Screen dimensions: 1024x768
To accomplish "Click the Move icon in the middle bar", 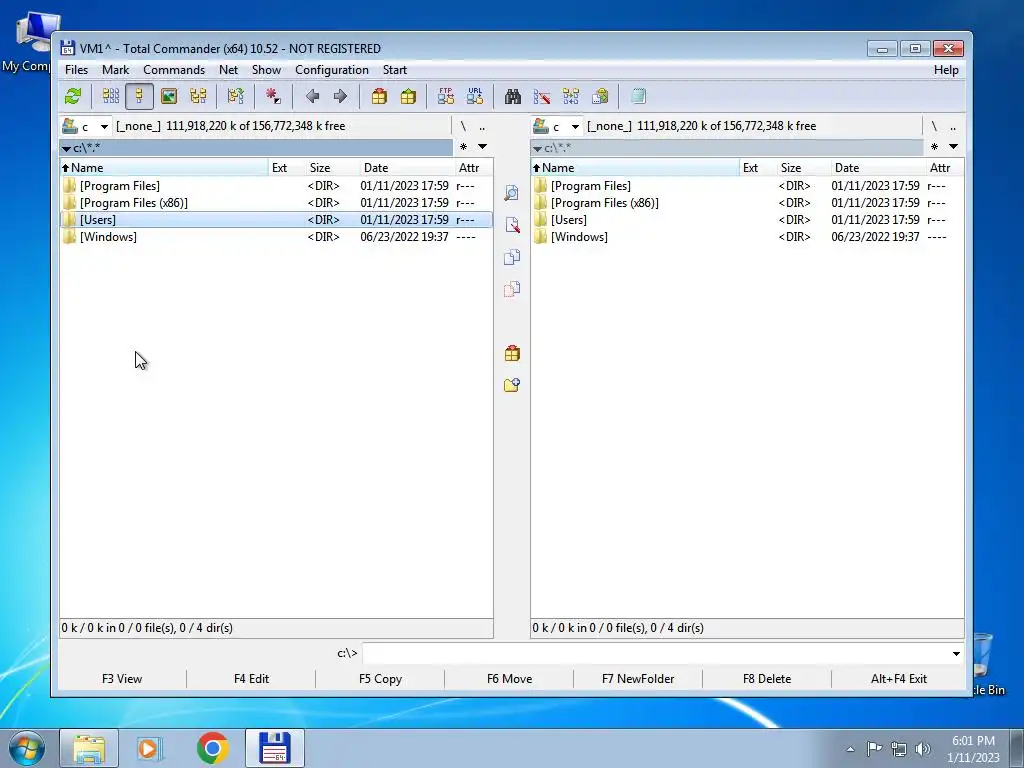I will [512, 289].
